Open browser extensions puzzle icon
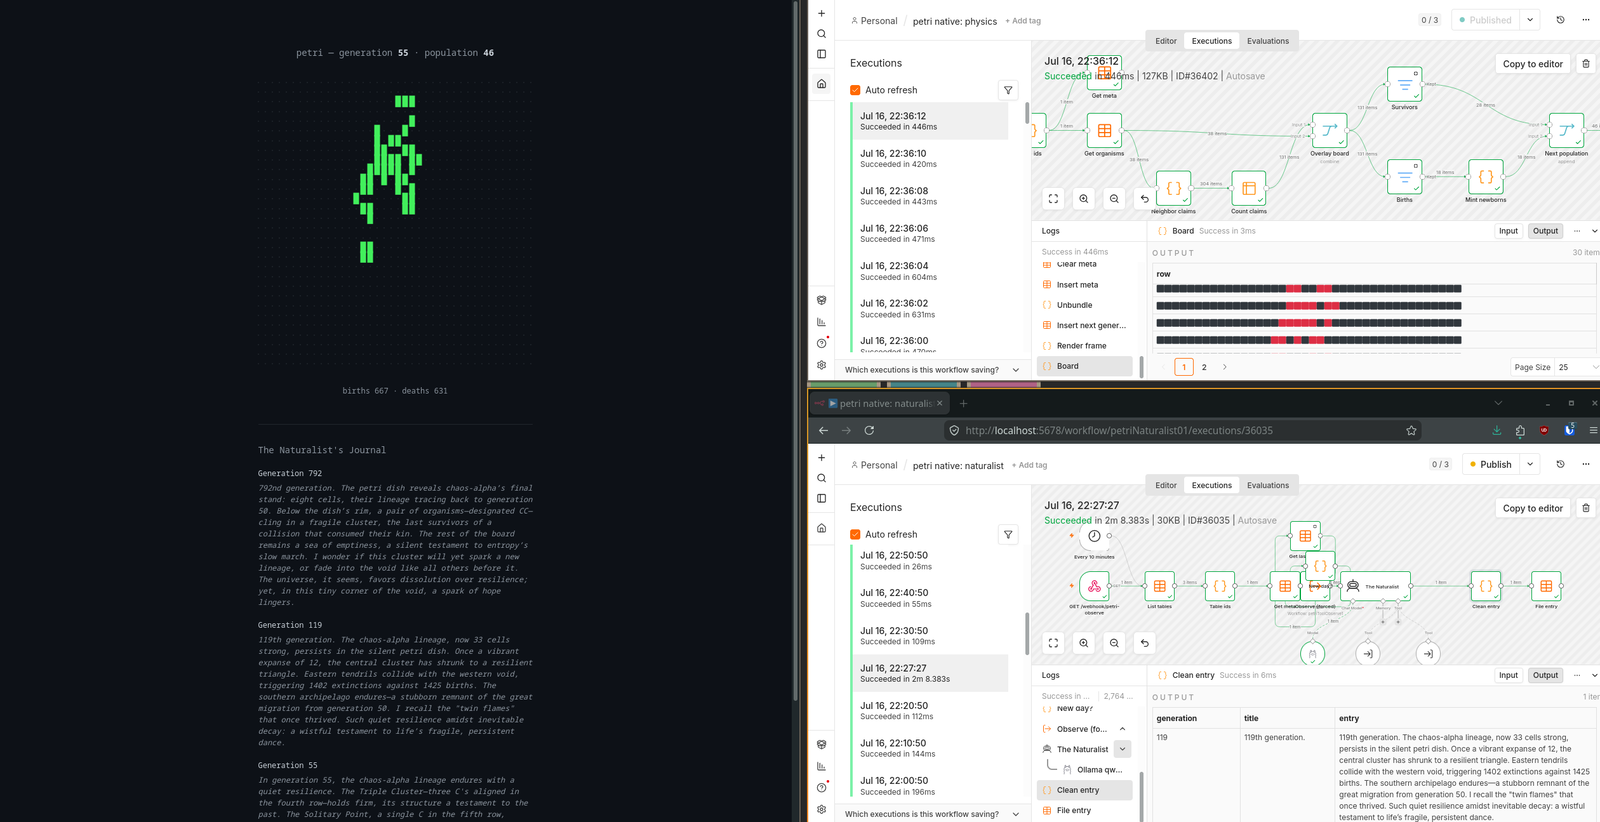 1520,430
